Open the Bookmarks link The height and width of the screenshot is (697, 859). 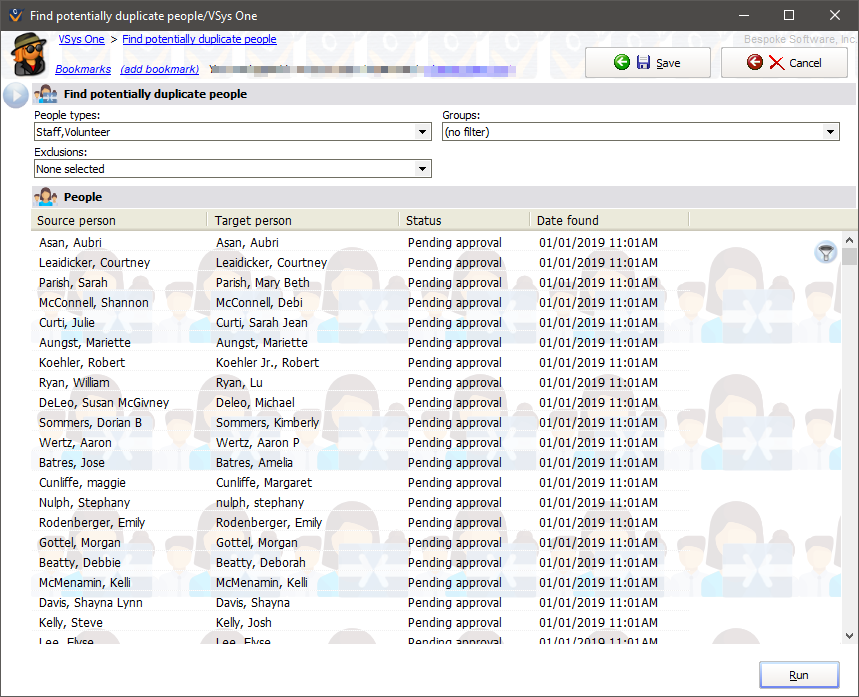click(83, 69)
